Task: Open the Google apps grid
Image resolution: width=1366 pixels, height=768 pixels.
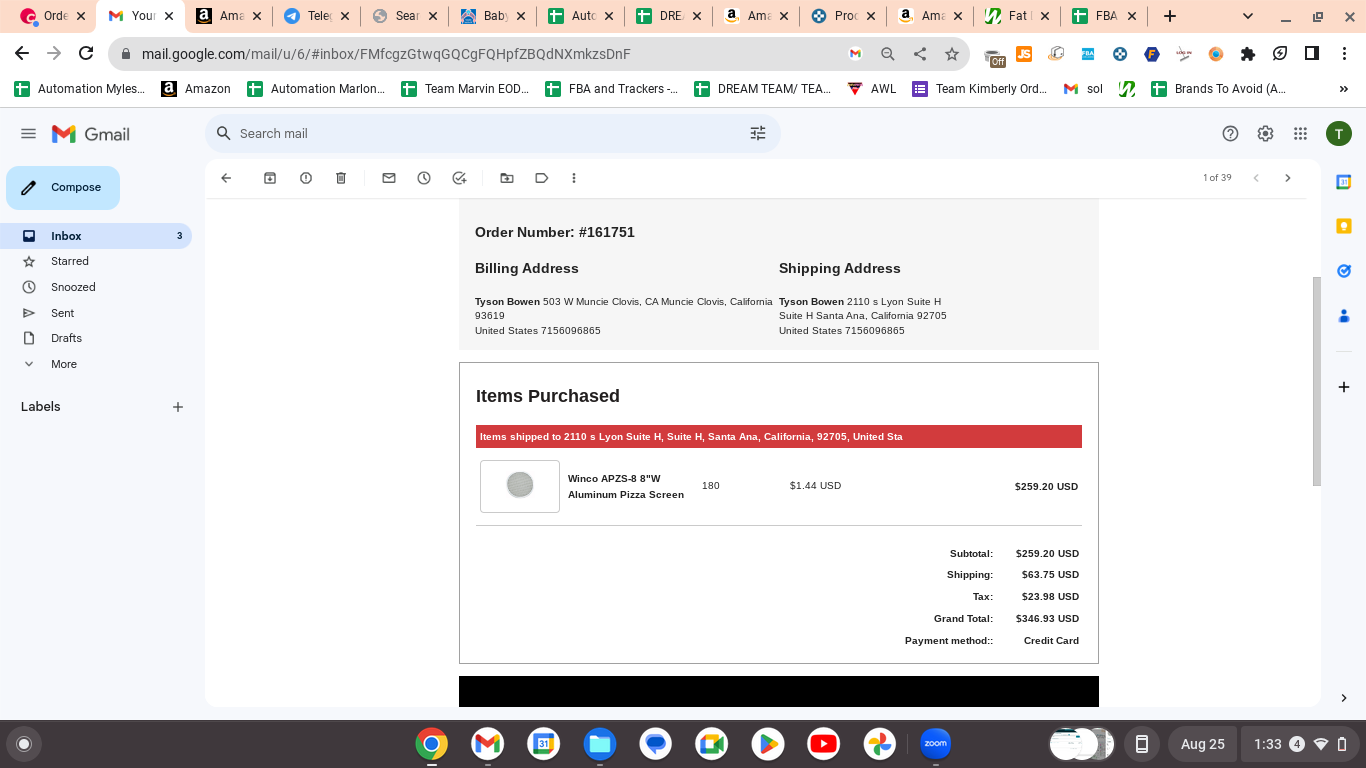Action: click(x=1300, y=134)
